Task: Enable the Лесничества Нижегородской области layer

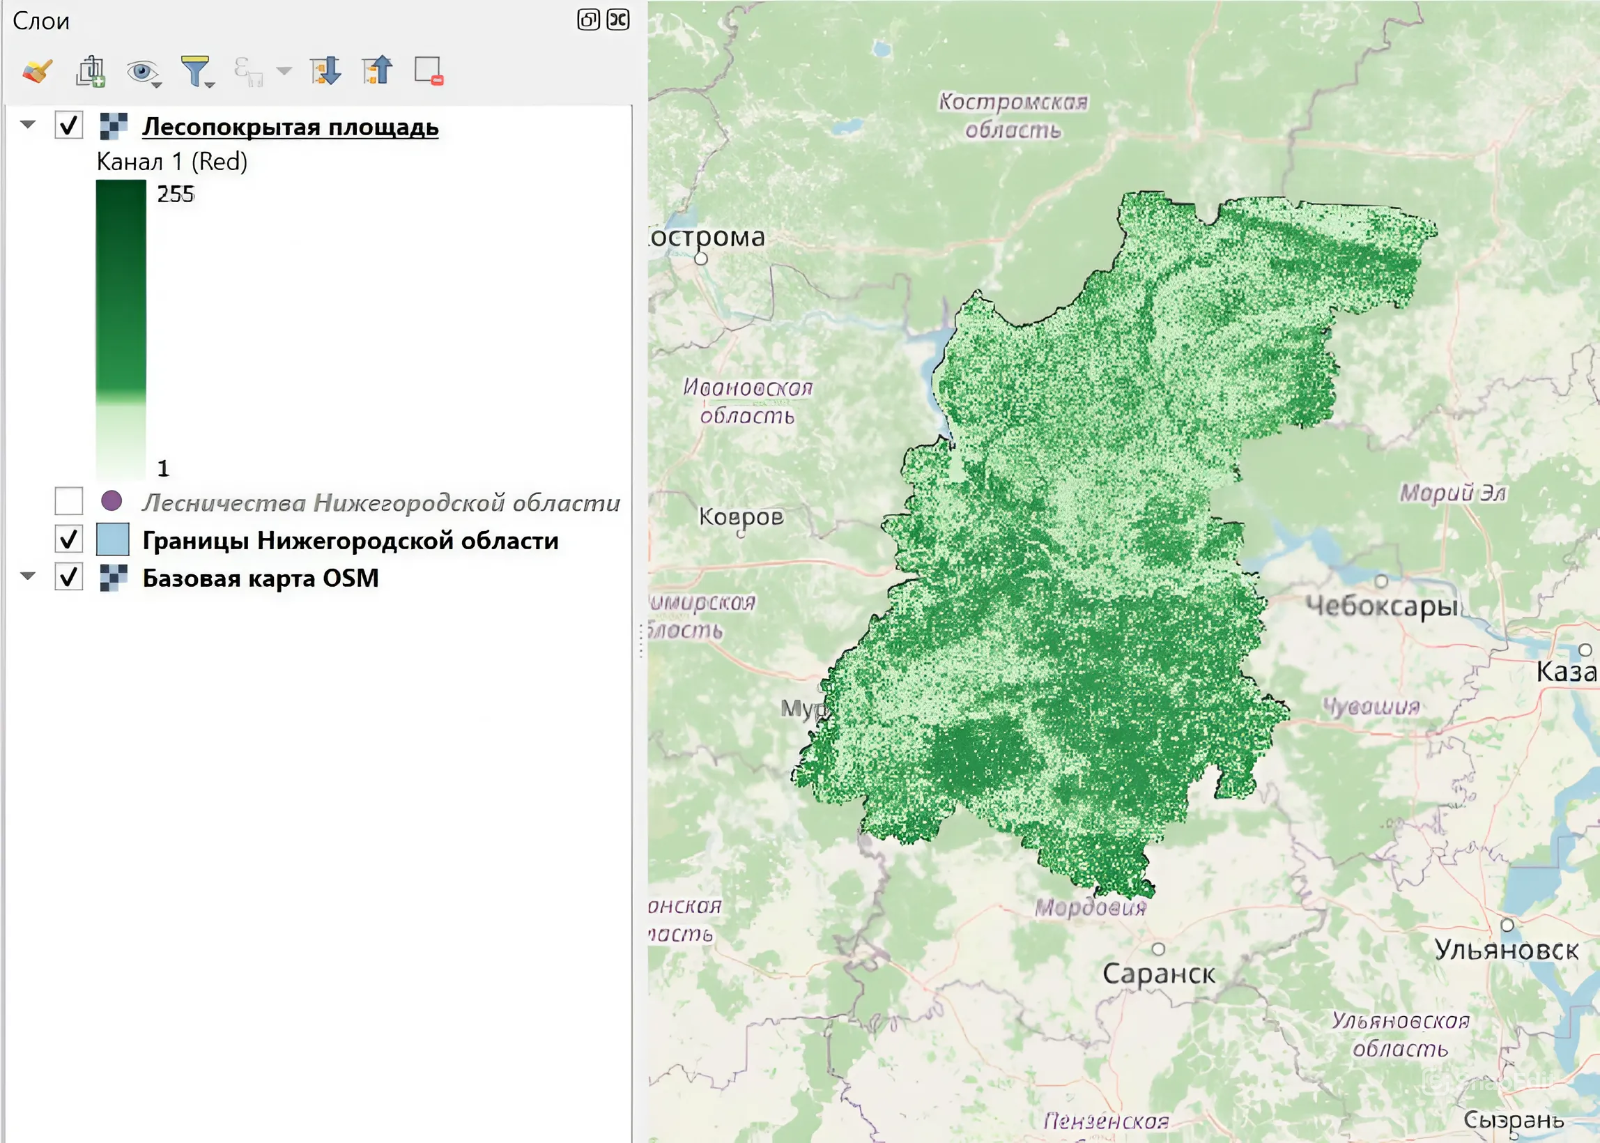Action: [68, 501]
